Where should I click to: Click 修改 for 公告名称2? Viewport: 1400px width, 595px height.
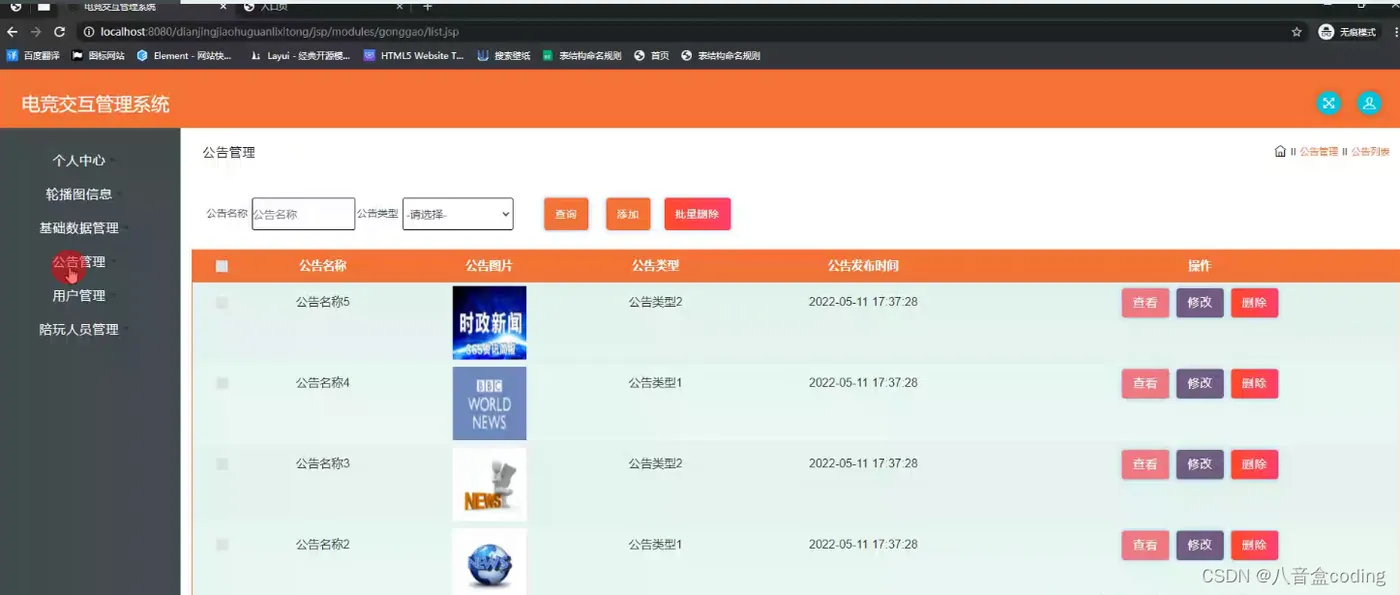pyautogui.click(x=1200, y=546)
